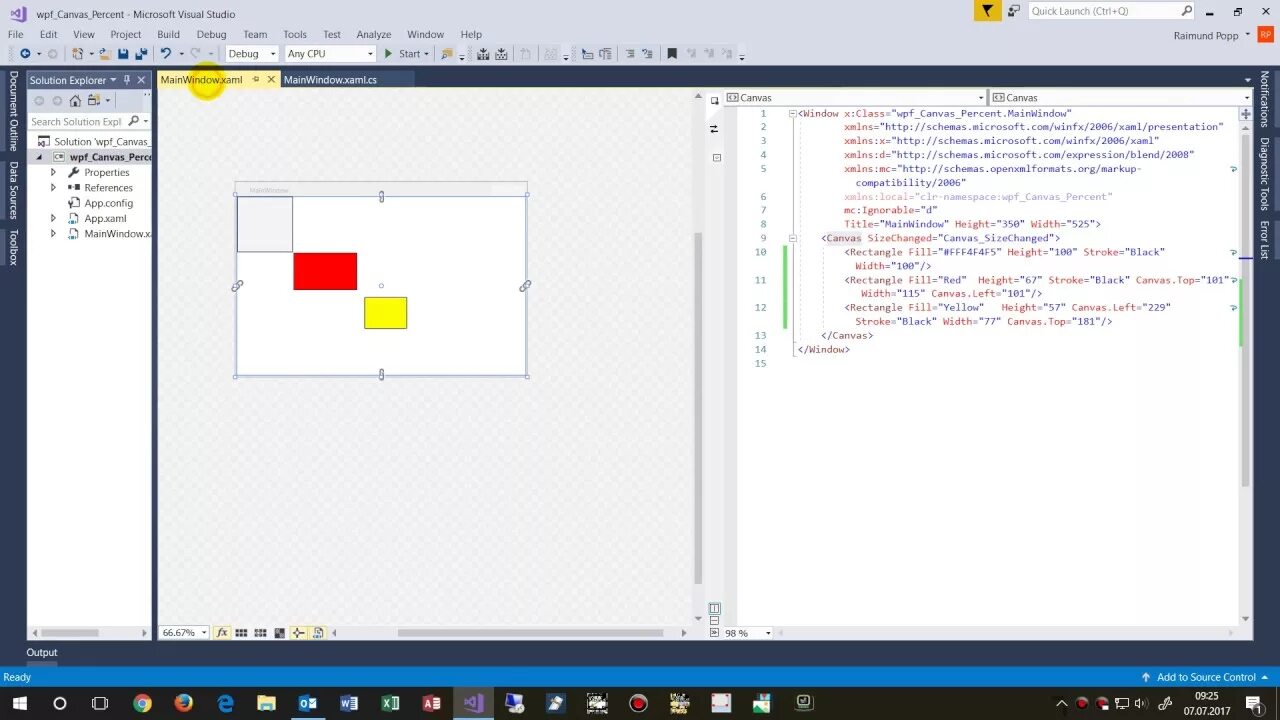Open the Document Outline side tab

pos(13,111)
